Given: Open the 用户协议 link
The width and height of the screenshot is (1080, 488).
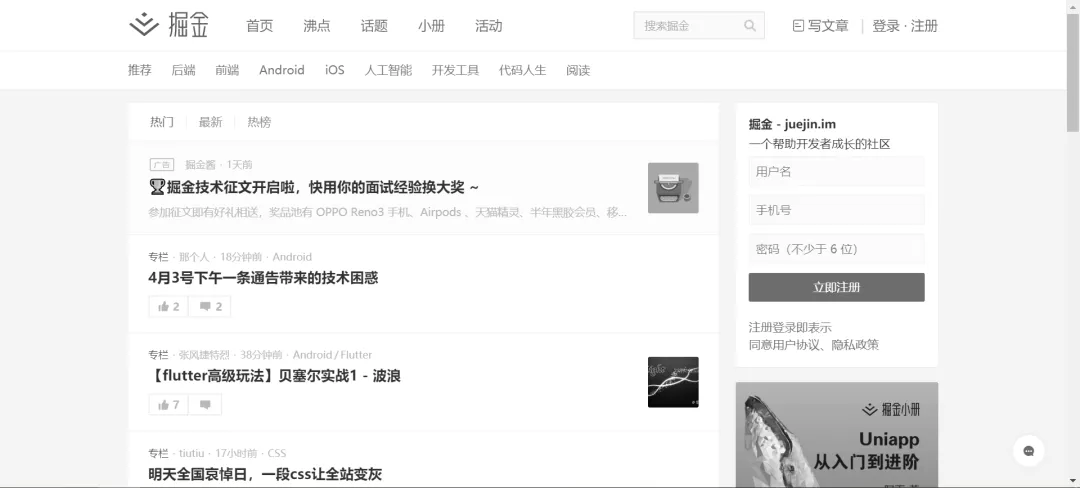Looking at the screenshot, I should click(x=798, y=344).
